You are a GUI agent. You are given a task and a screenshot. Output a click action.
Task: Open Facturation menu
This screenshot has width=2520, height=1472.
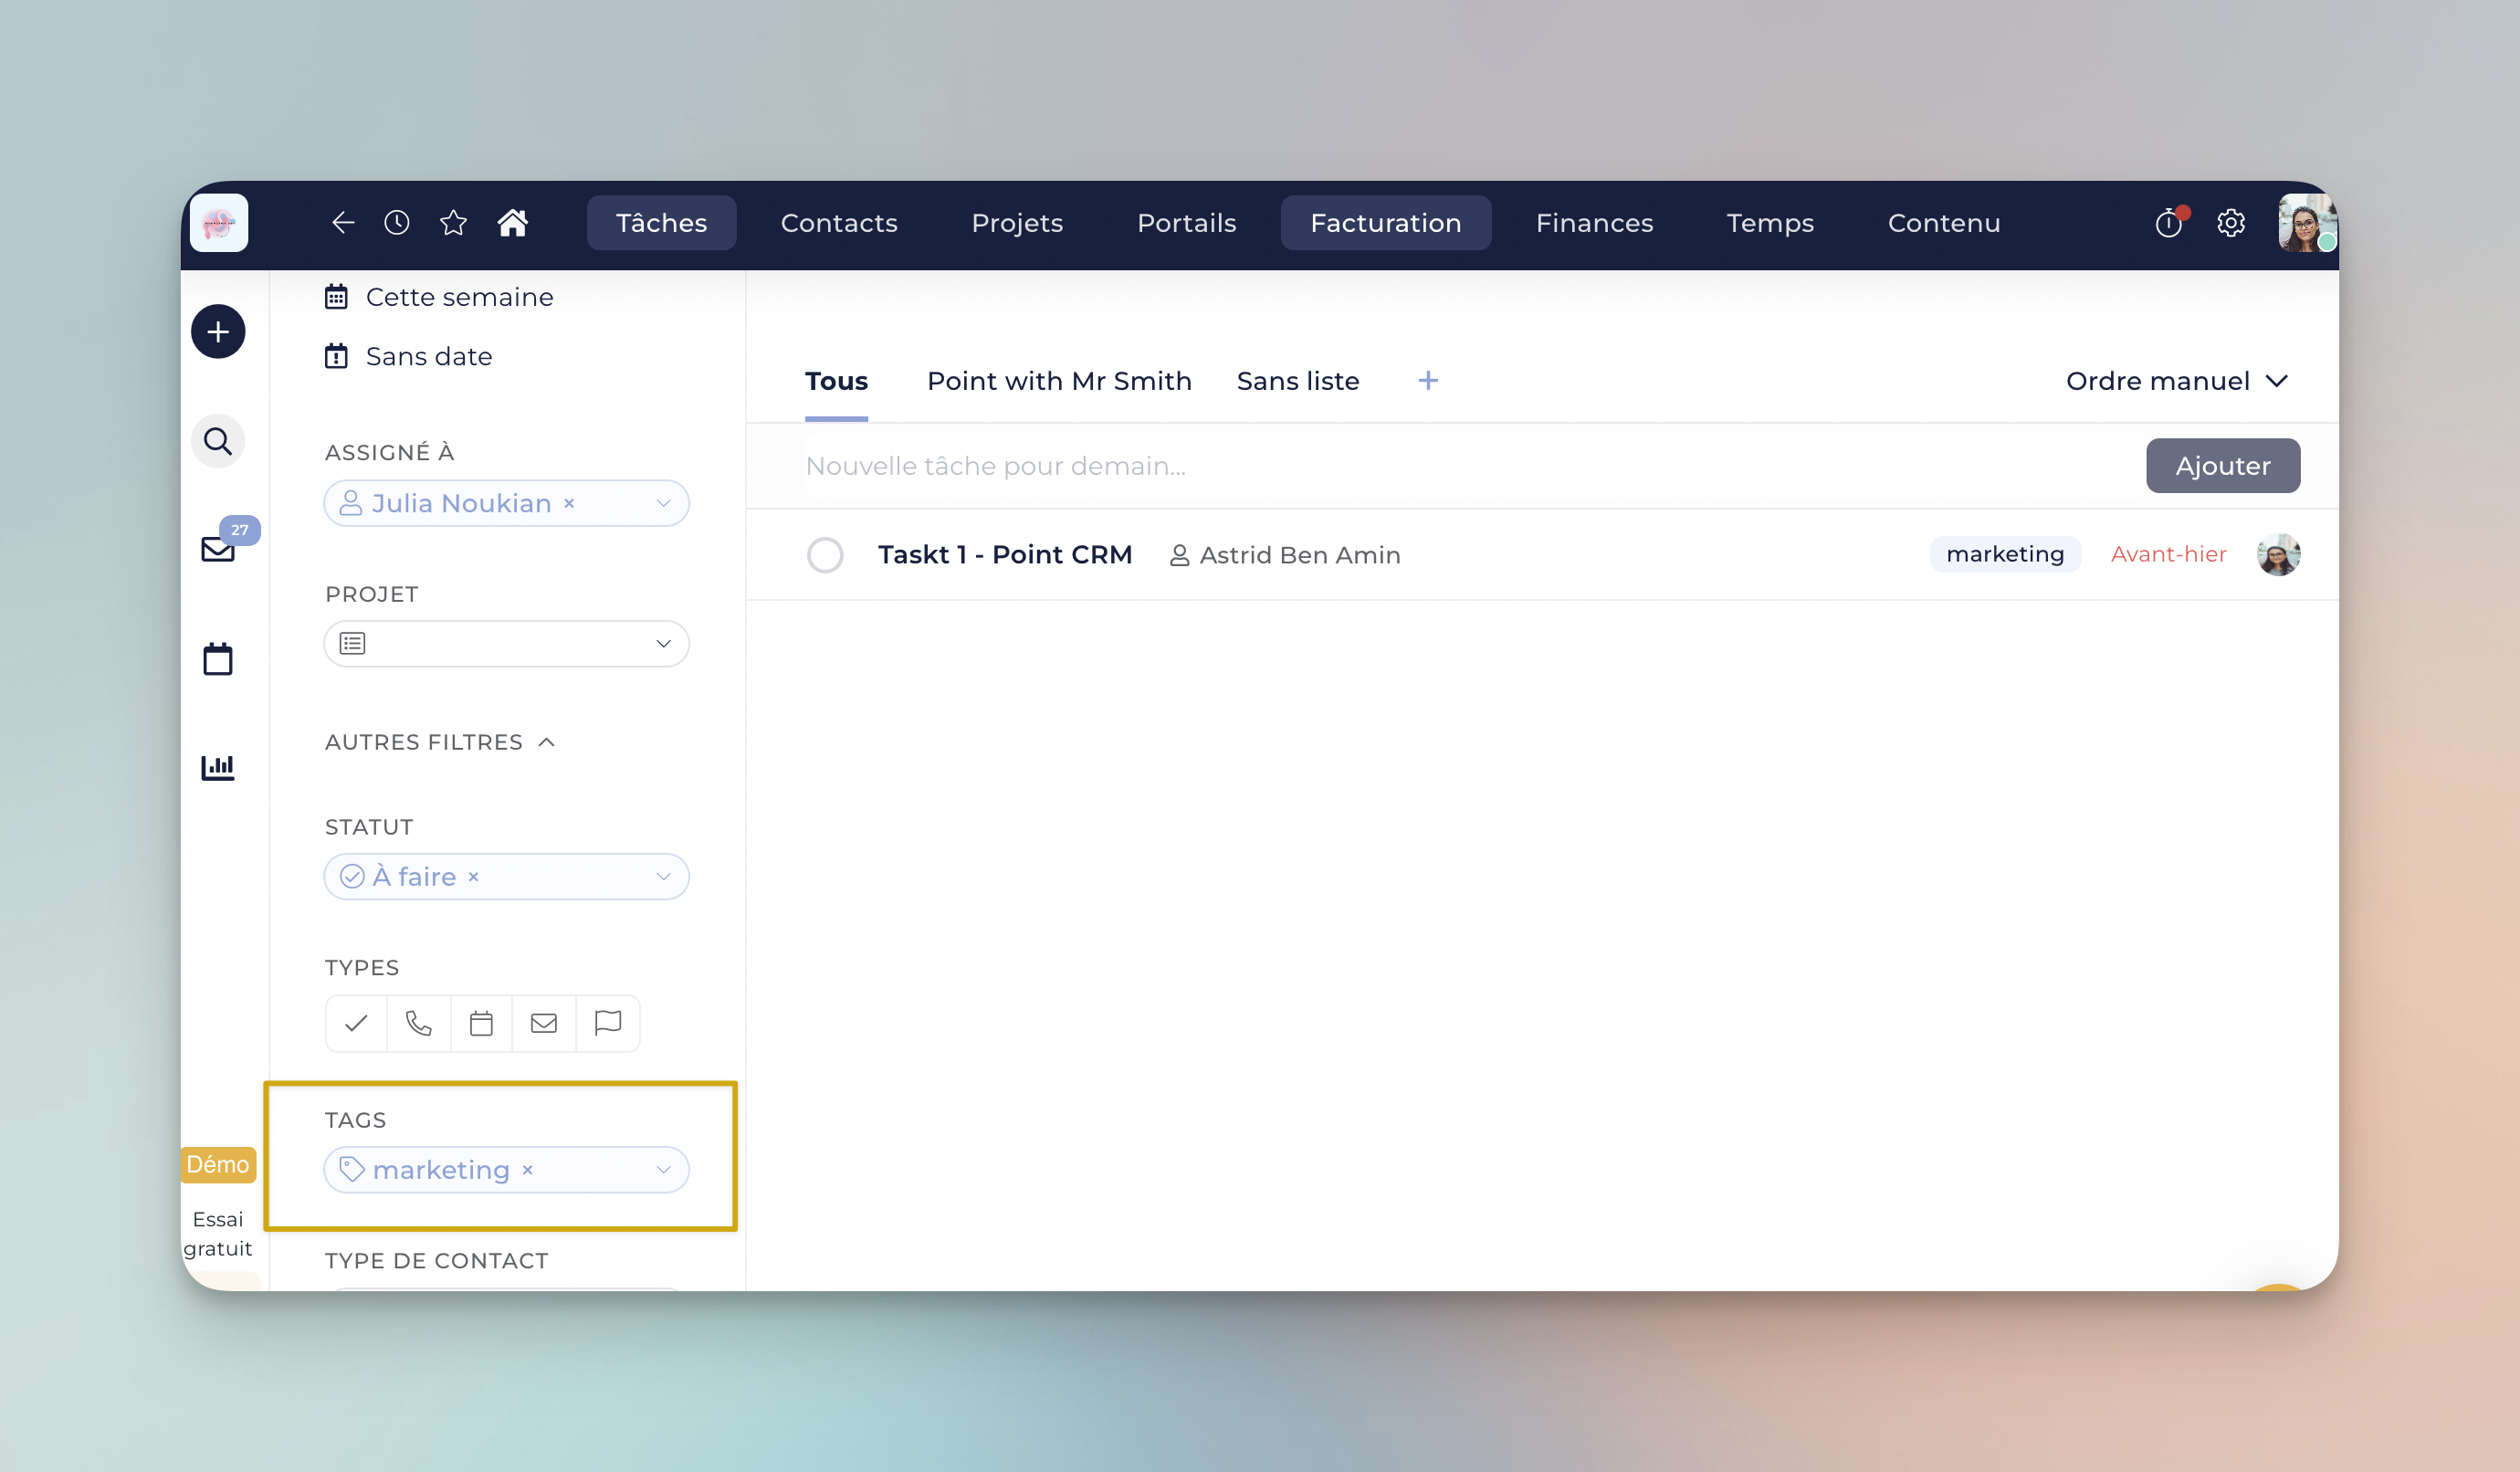pos(1386,223)
